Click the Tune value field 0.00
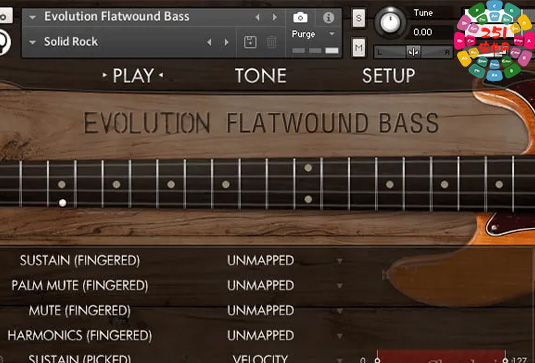 point(423,32)
